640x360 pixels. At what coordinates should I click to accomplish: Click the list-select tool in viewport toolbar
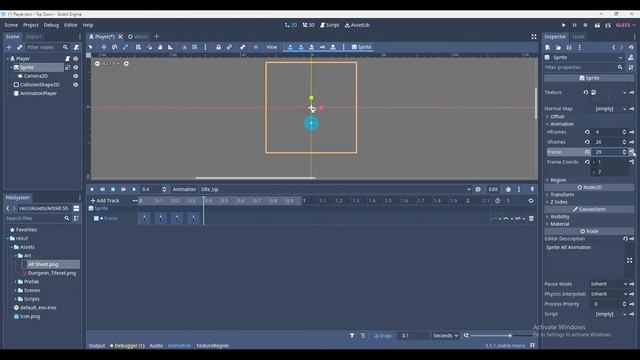(x=138, y=47)
